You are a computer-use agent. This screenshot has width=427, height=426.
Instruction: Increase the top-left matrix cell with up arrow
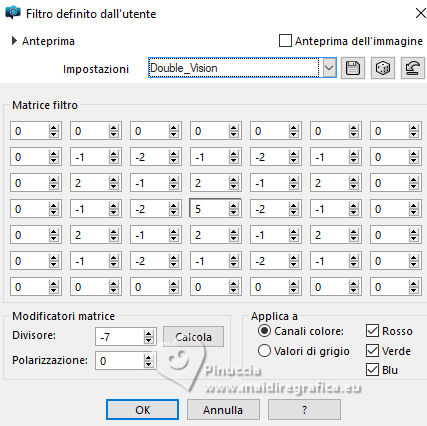54,128
